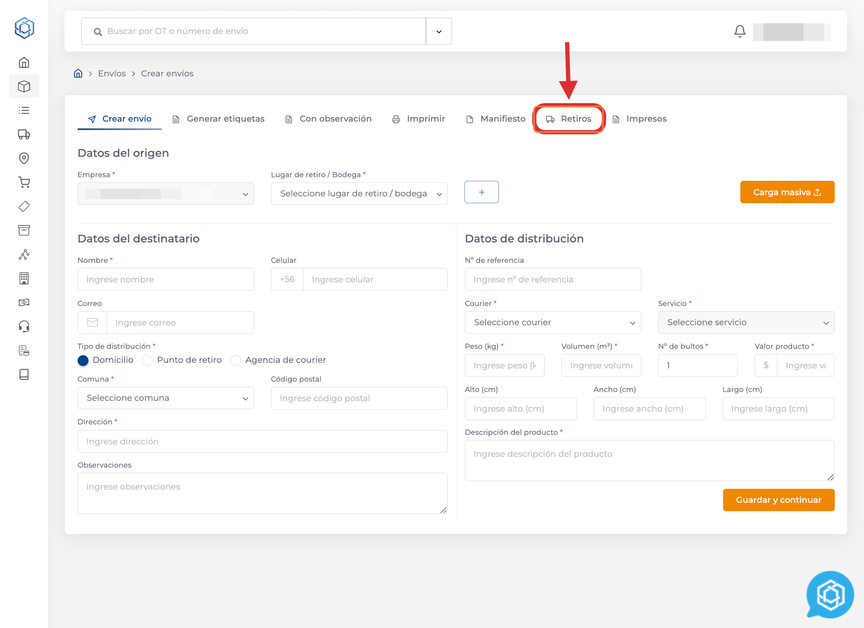
Task: Click the truck icon in the sidebar
Action: (x=24, y=134)
